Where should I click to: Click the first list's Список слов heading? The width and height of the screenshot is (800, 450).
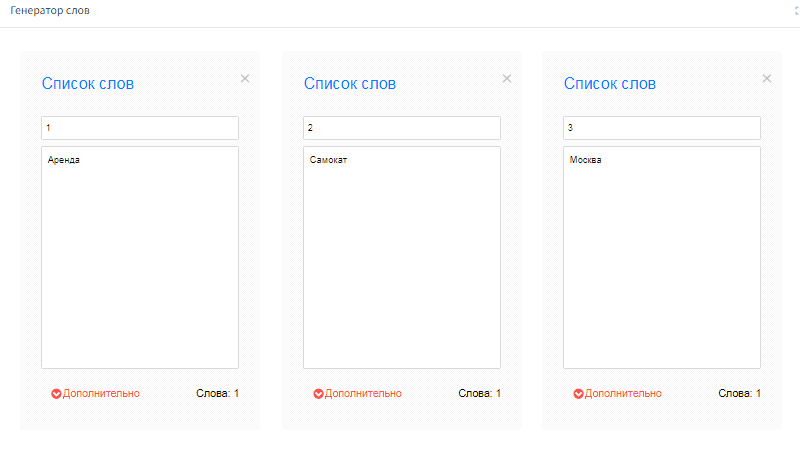[x=88, y=84]
